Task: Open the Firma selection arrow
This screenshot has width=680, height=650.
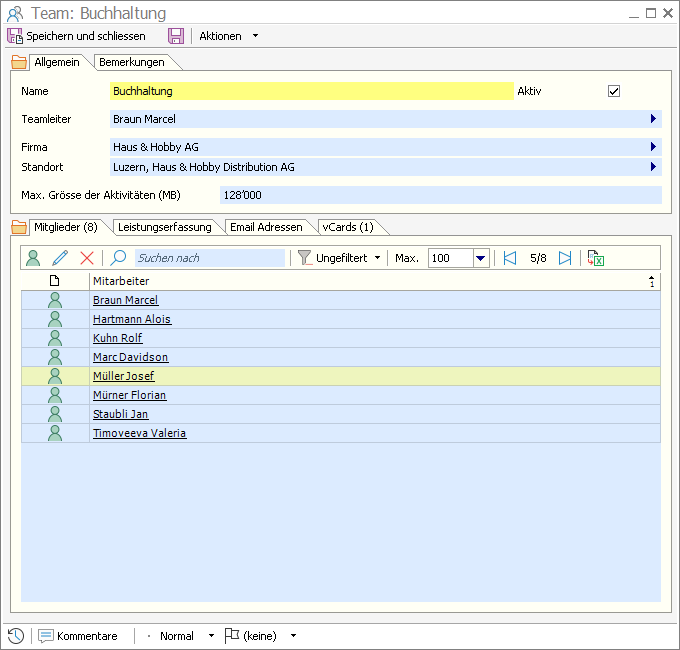Action: [x=653, y=147]
